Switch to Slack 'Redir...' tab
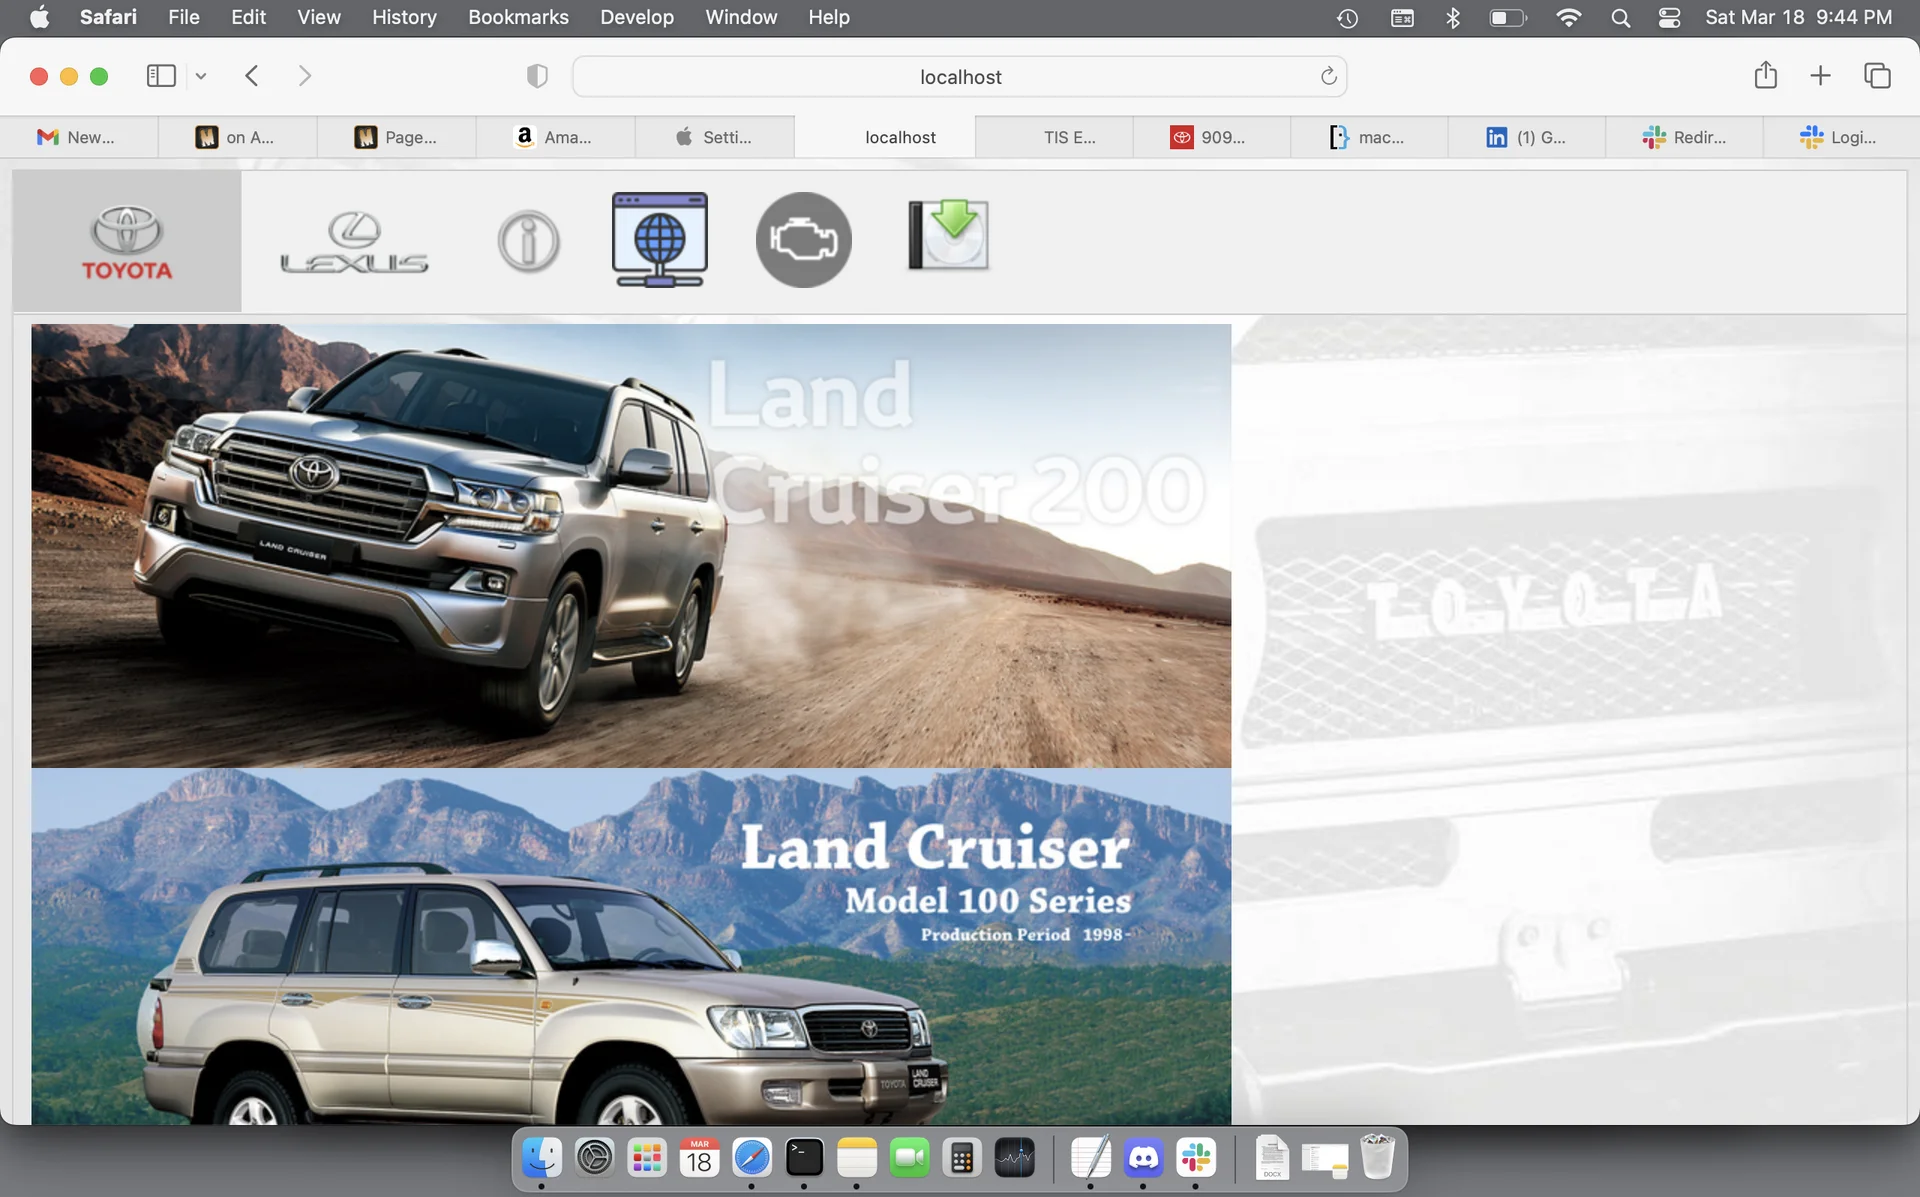The width and height of the screenshot is (1920, 1197). [x=1684, y=137]
